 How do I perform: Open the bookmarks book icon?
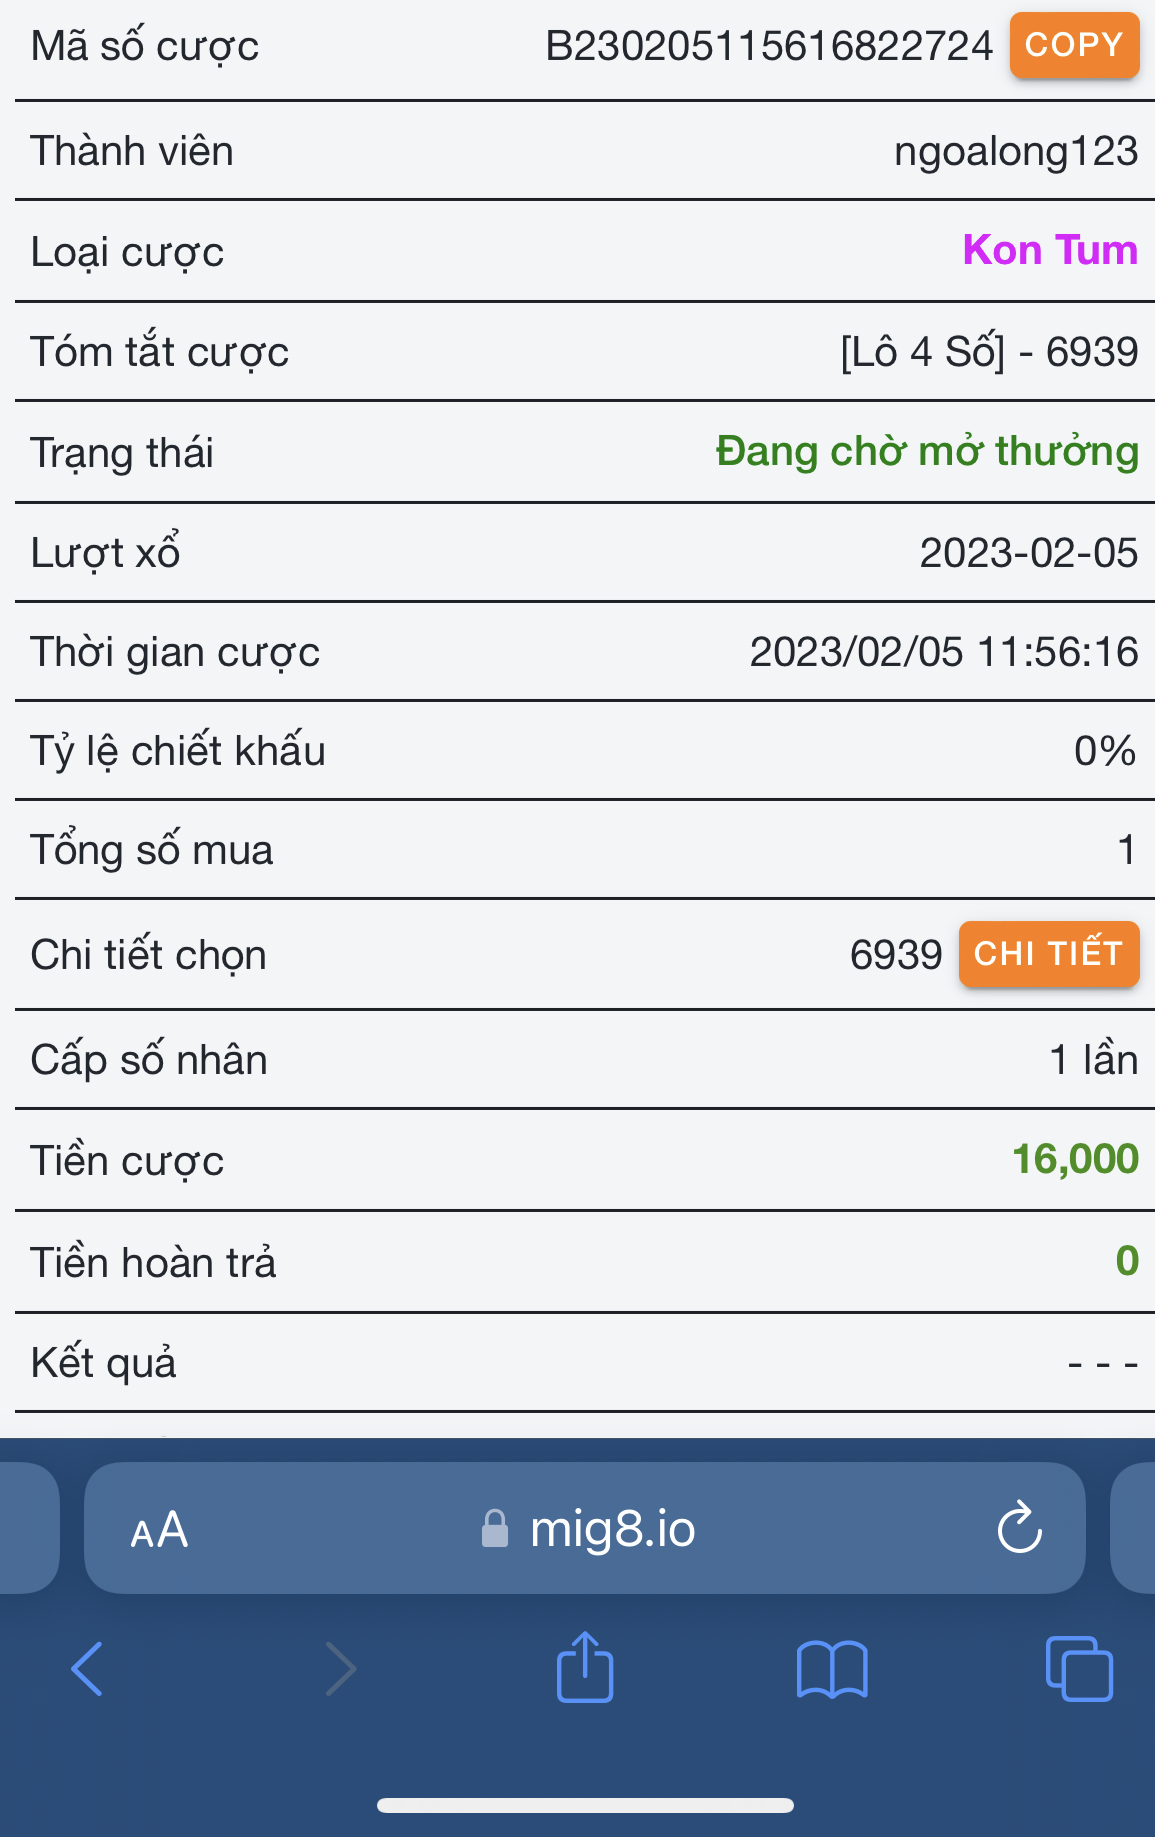coord(832,1669)
